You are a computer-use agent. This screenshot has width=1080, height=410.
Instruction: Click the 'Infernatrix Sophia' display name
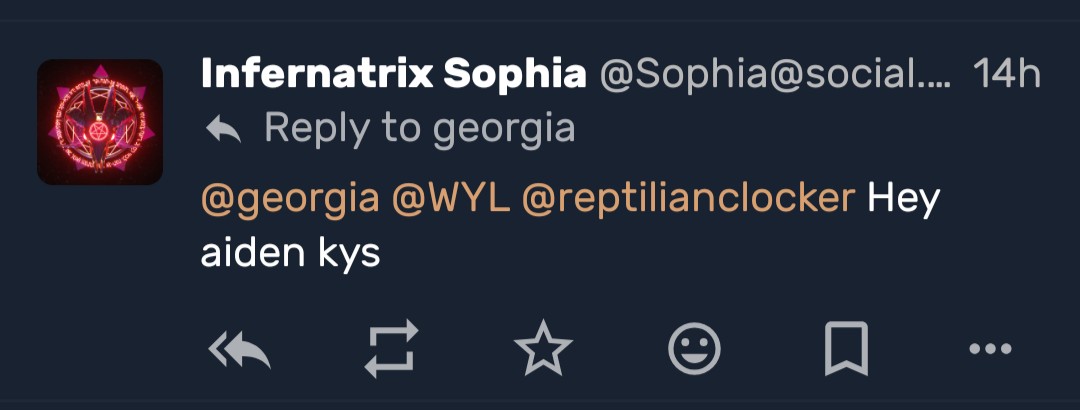pos(393,73)
